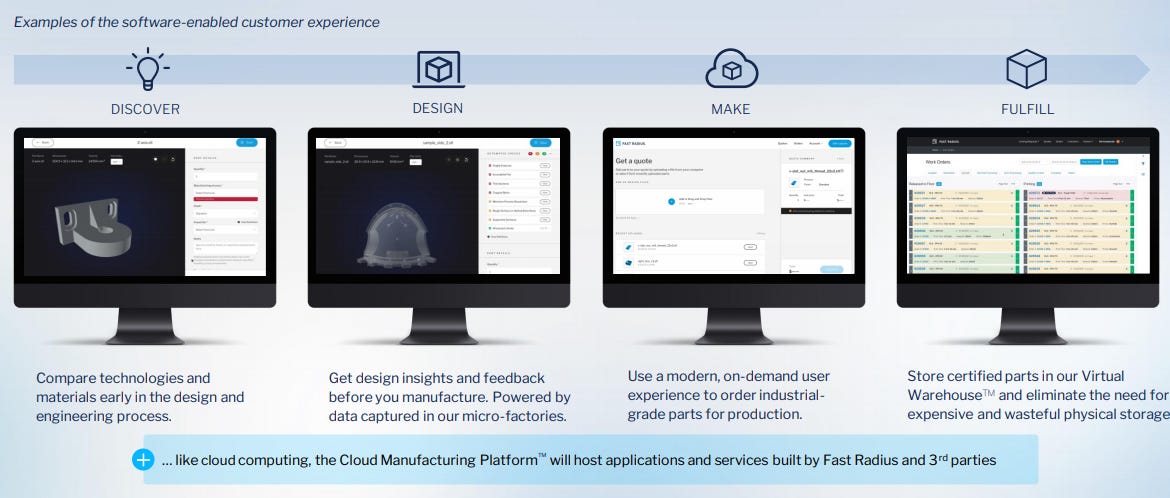Open the Account dropdown menu on the Make screen

coord(816,143)
